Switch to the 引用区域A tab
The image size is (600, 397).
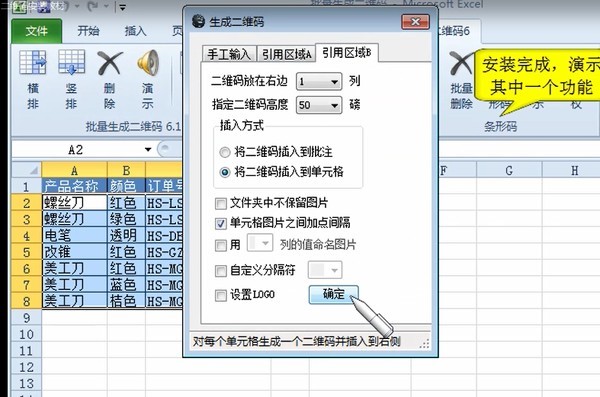coord(286,54)
